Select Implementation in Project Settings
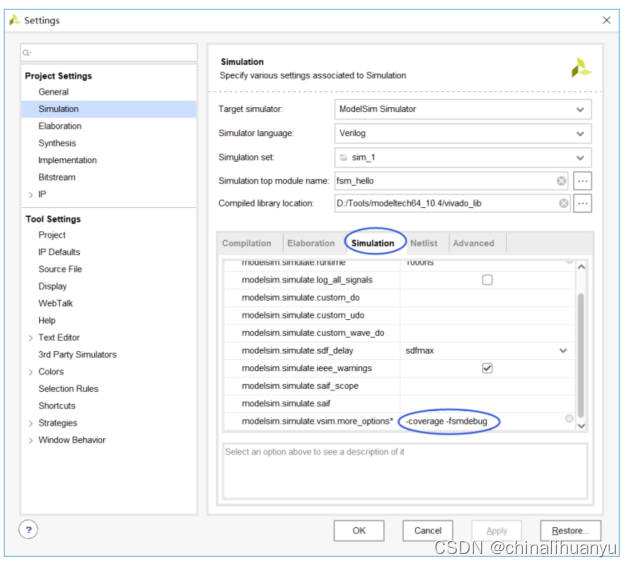Viewport: 631px width, 567px height. pyautogui.click(x=68, y=160)
